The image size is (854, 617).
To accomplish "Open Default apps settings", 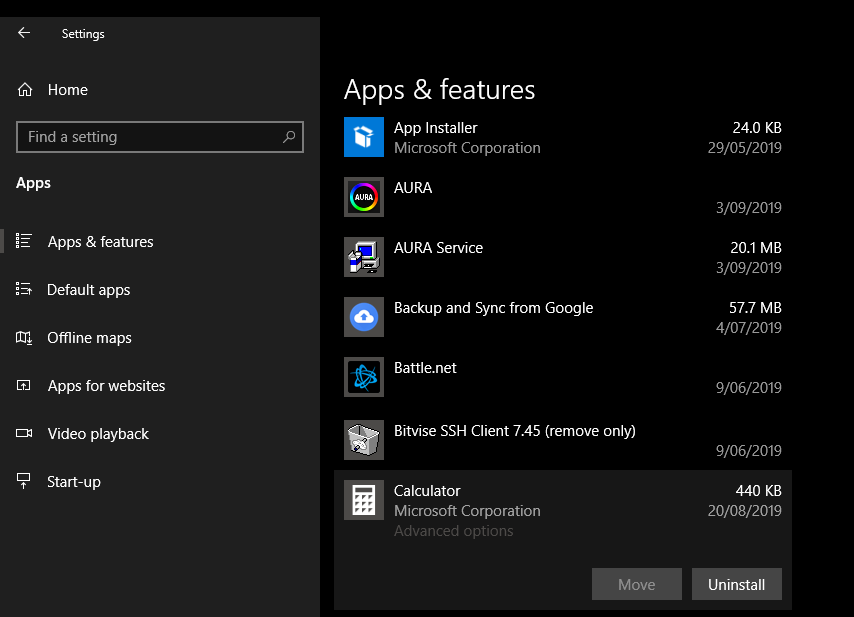I will 89,290.
